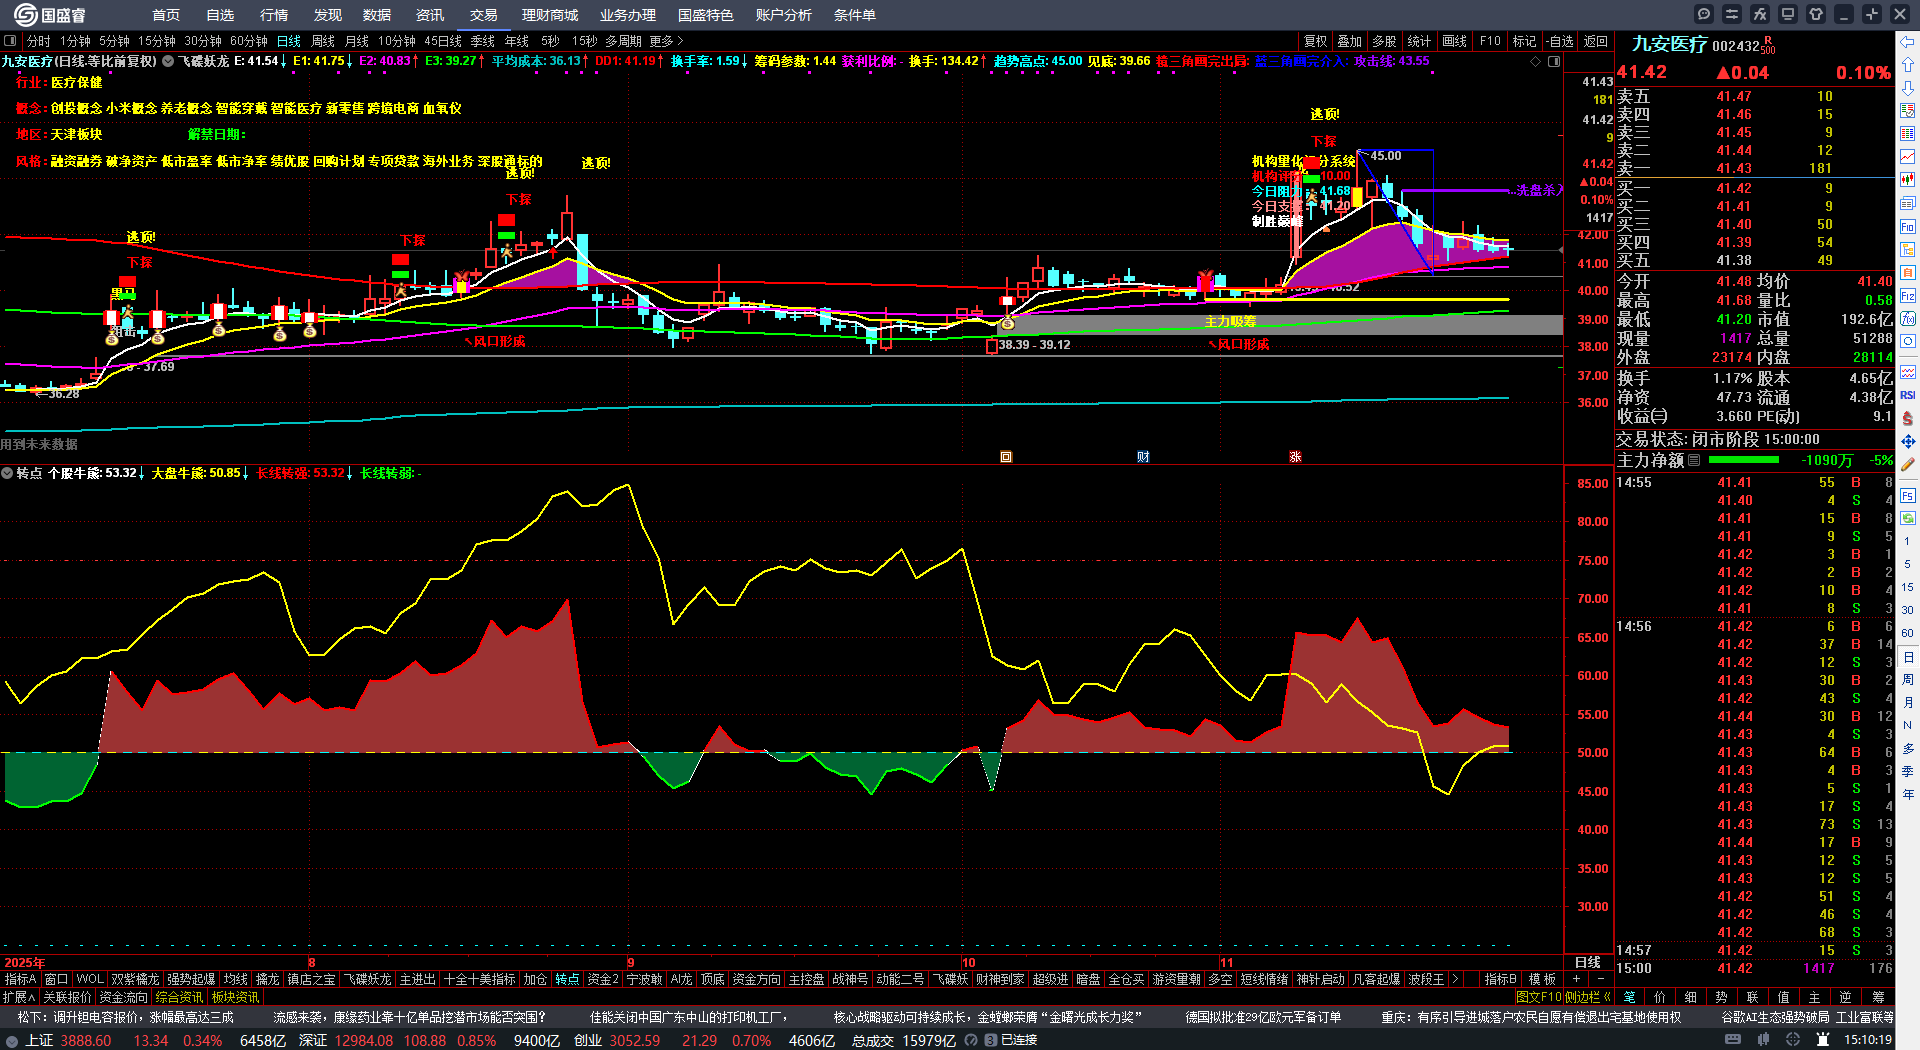Click the gray 主力吸筹 band on chart
Screen dimensions: 1920x1050
pyautogui.click(x=1280, y=324)
